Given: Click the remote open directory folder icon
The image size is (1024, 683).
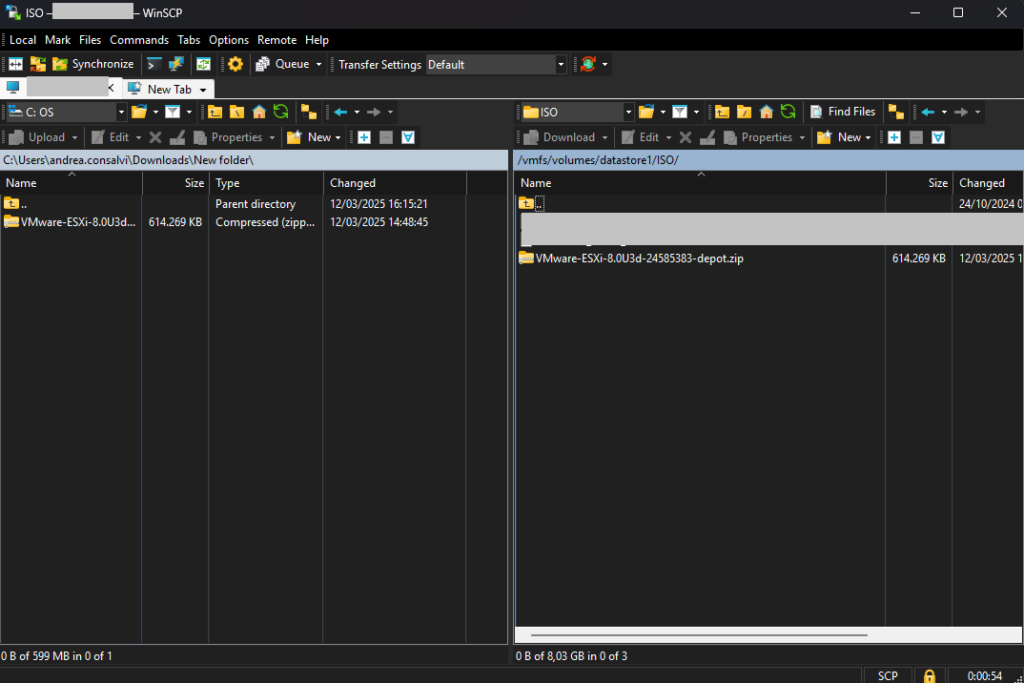Looking at the screenshot, I should [647, 112].
